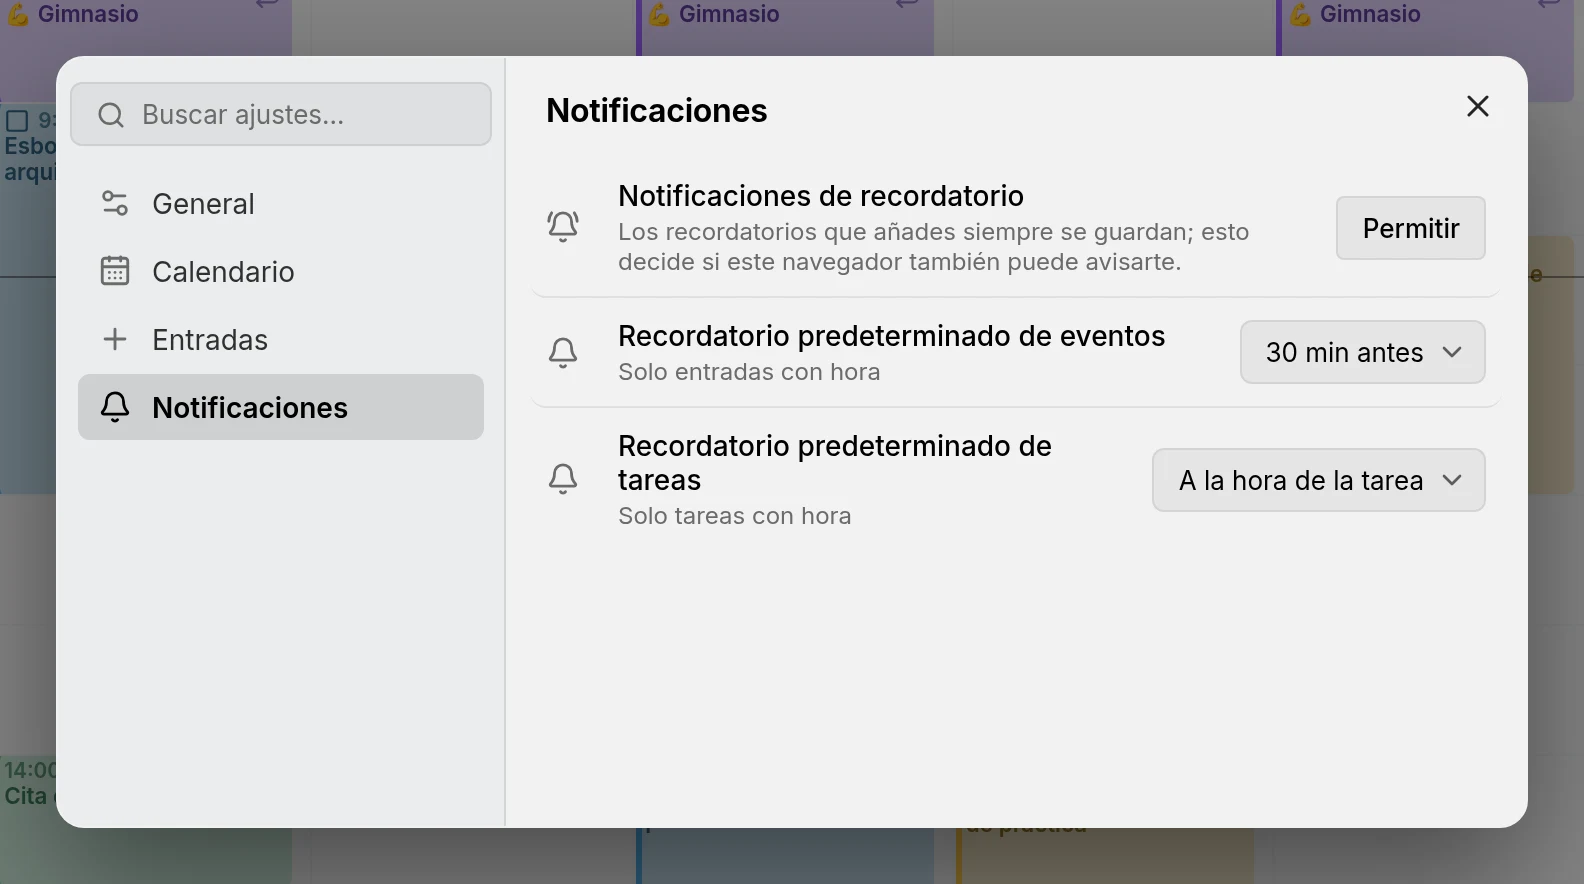Click Permitir to allow browser notifications
Image resolution: width=1584 pixels, height=884 pixels.
[x=1411, y=228]
